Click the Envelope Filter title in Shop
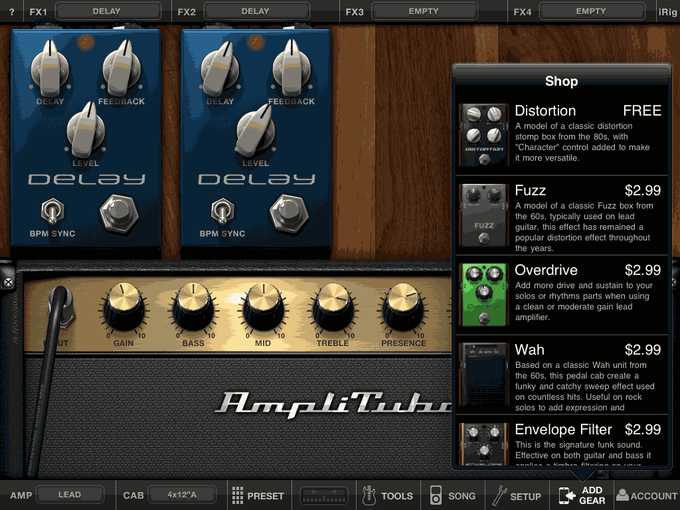 pyautogui.click(x=563, y=430)
